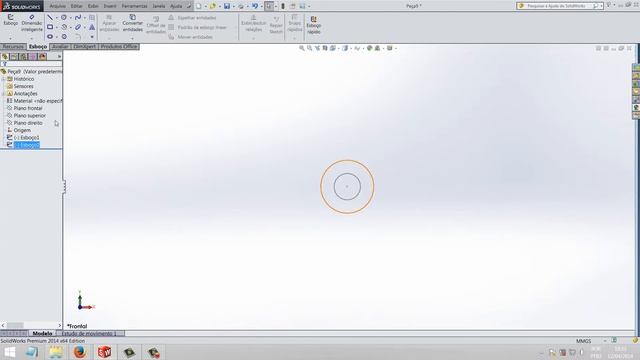The width and height of the screenshot is (640, 360).
Task: Open PropertyManager tab icon
Action: [14, 57]
